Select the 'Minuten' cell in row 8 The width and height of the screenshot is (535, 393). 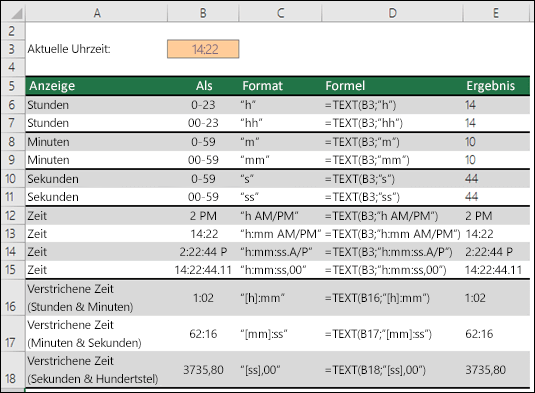coord(97,142)
